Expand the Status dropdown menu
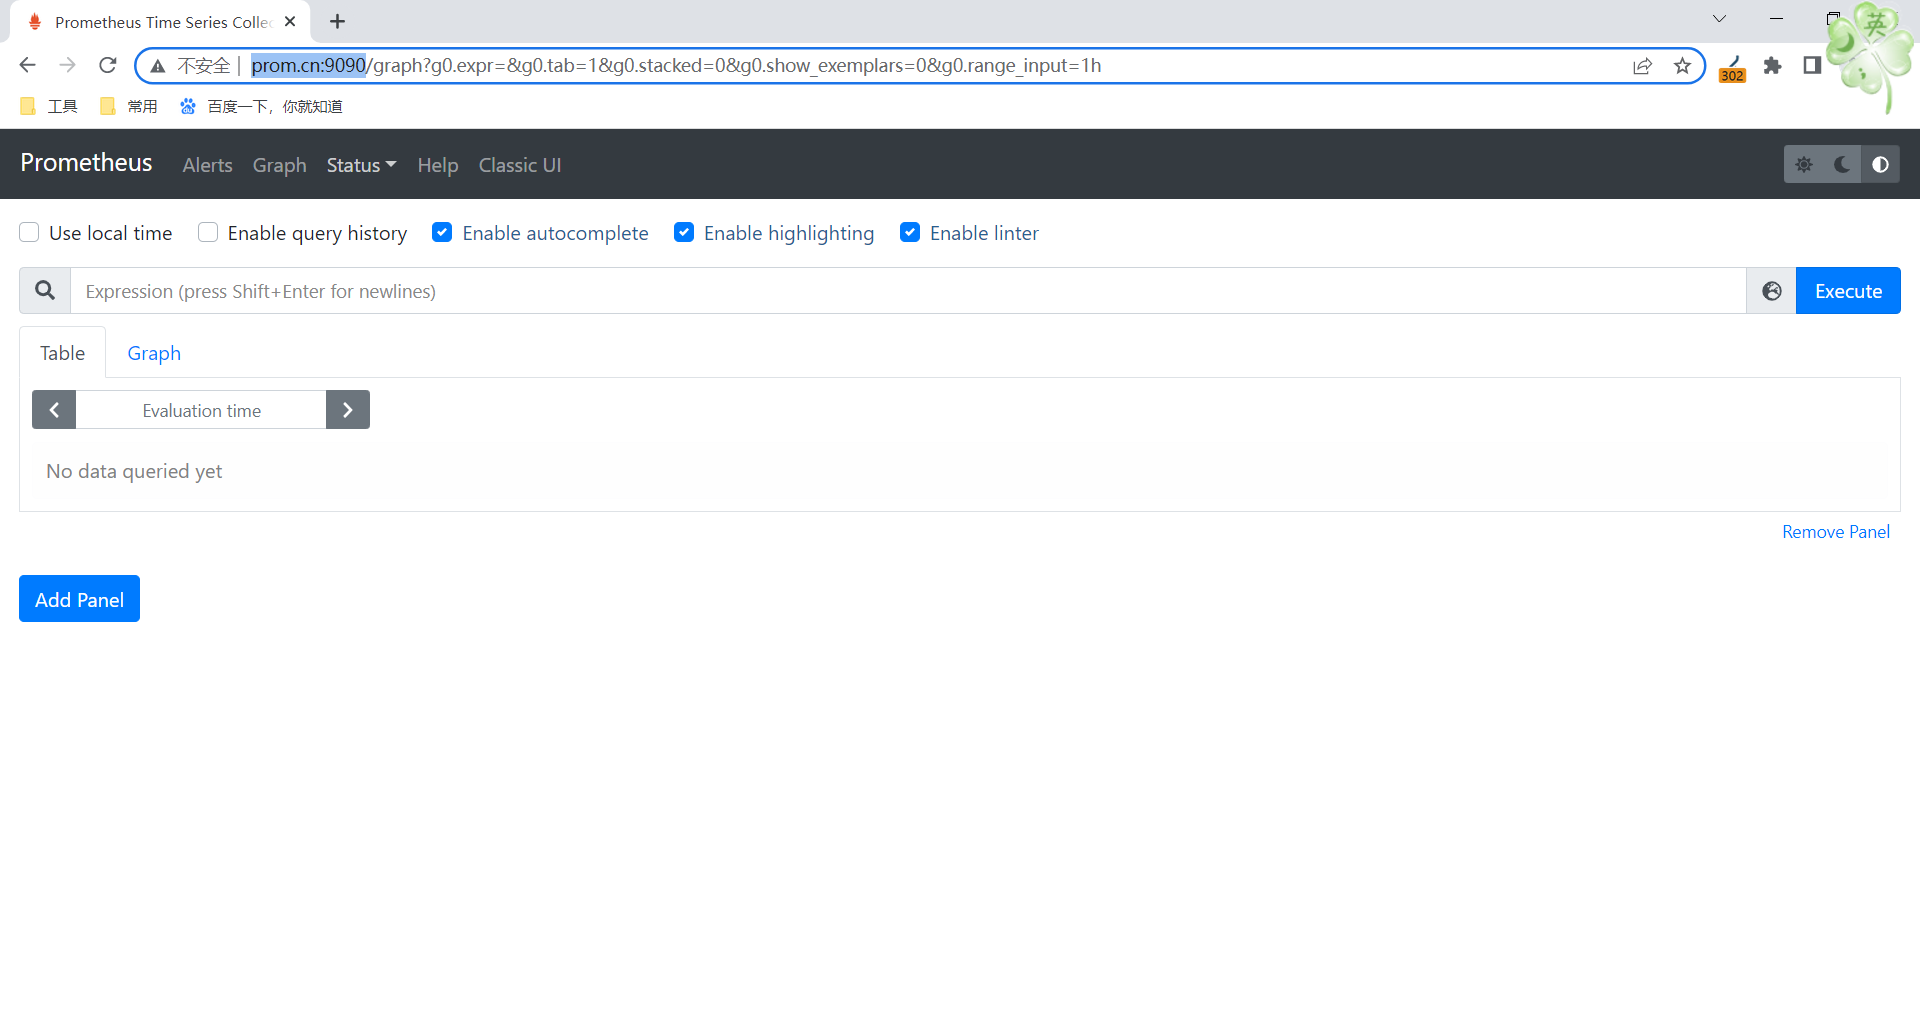1920x1030 pixels. pos(361,165)
